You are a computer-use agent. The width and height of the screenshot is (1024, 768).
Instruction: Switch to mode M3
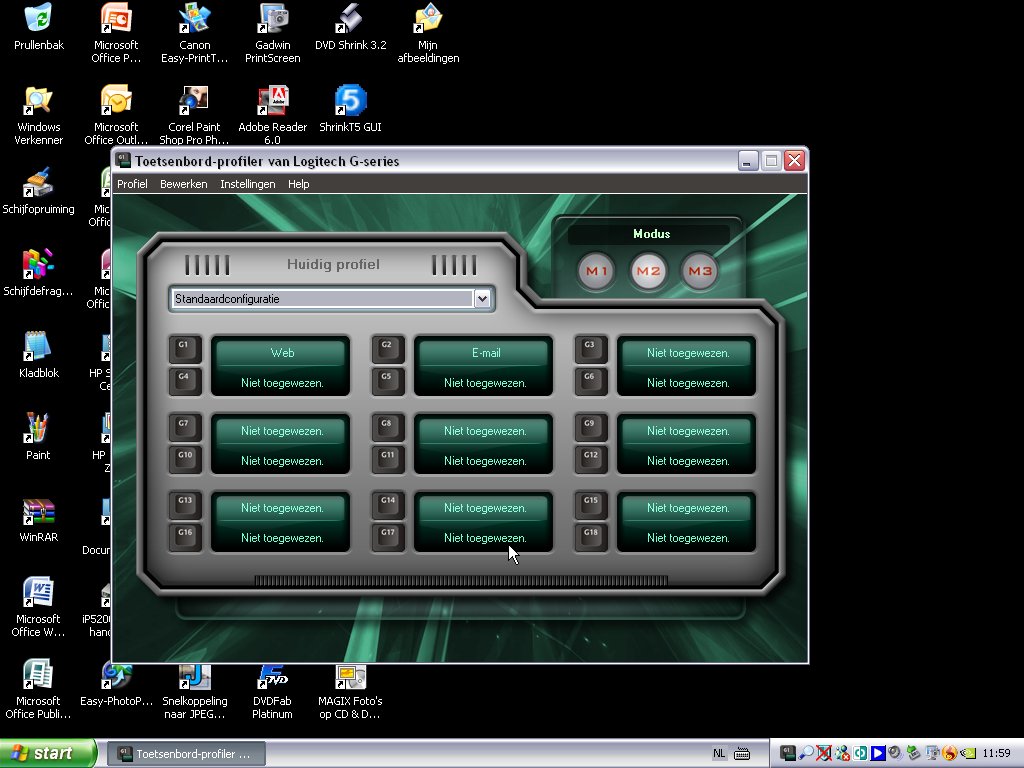pyautogui.click(x=699, y=271)
